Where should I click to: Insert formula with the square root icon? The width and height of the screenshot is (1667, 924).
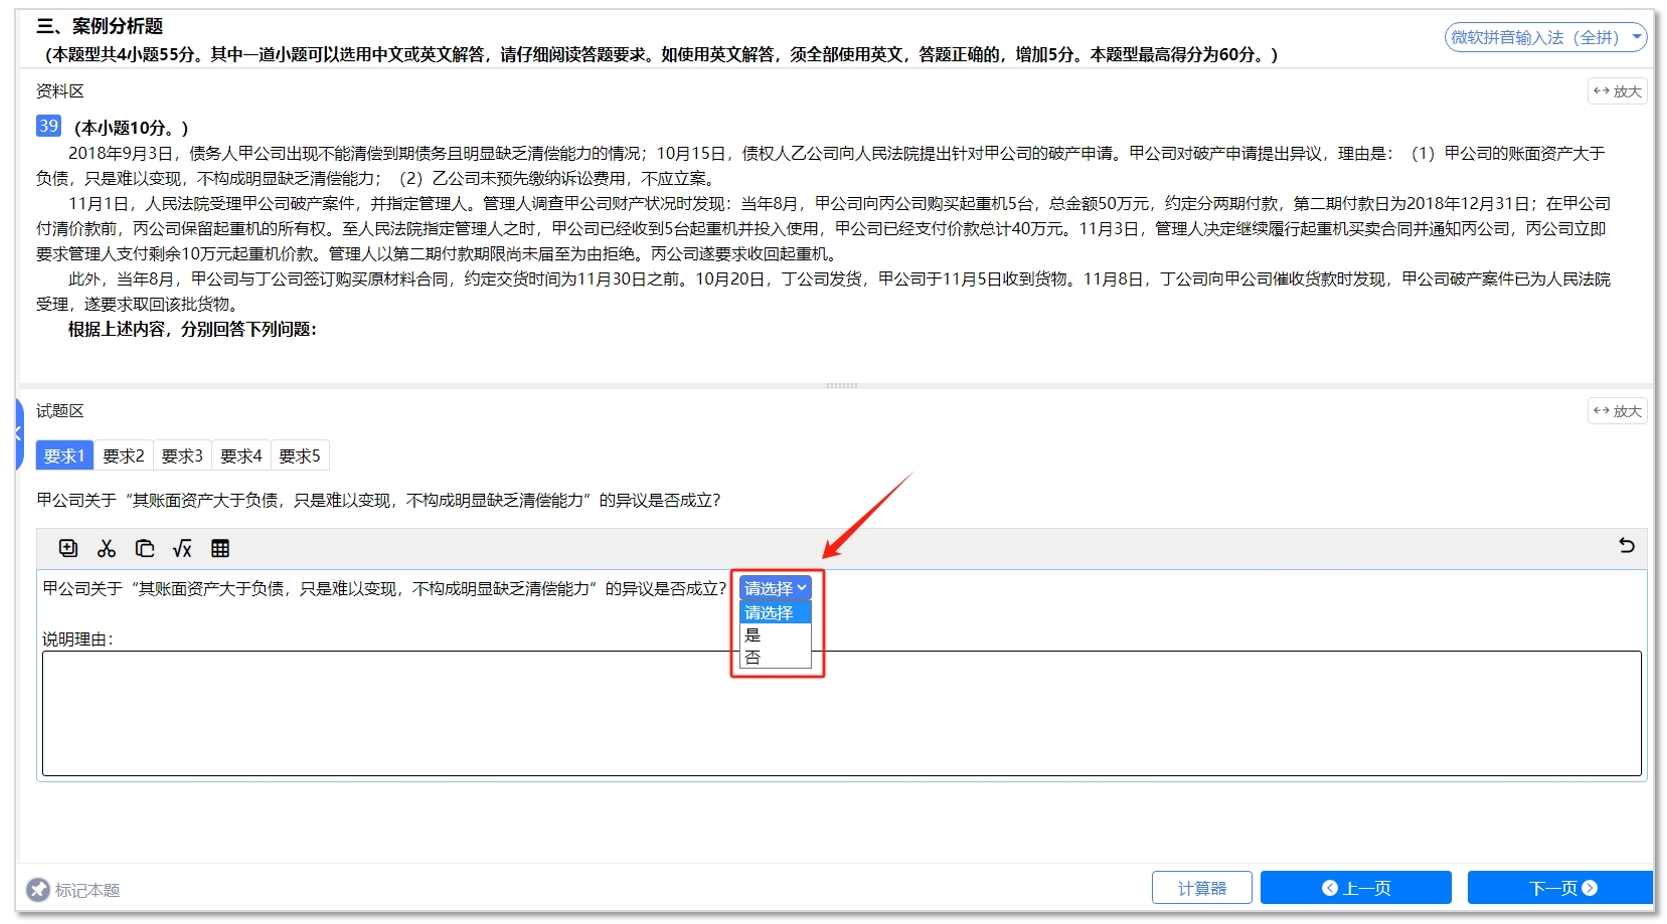(182, 548)
